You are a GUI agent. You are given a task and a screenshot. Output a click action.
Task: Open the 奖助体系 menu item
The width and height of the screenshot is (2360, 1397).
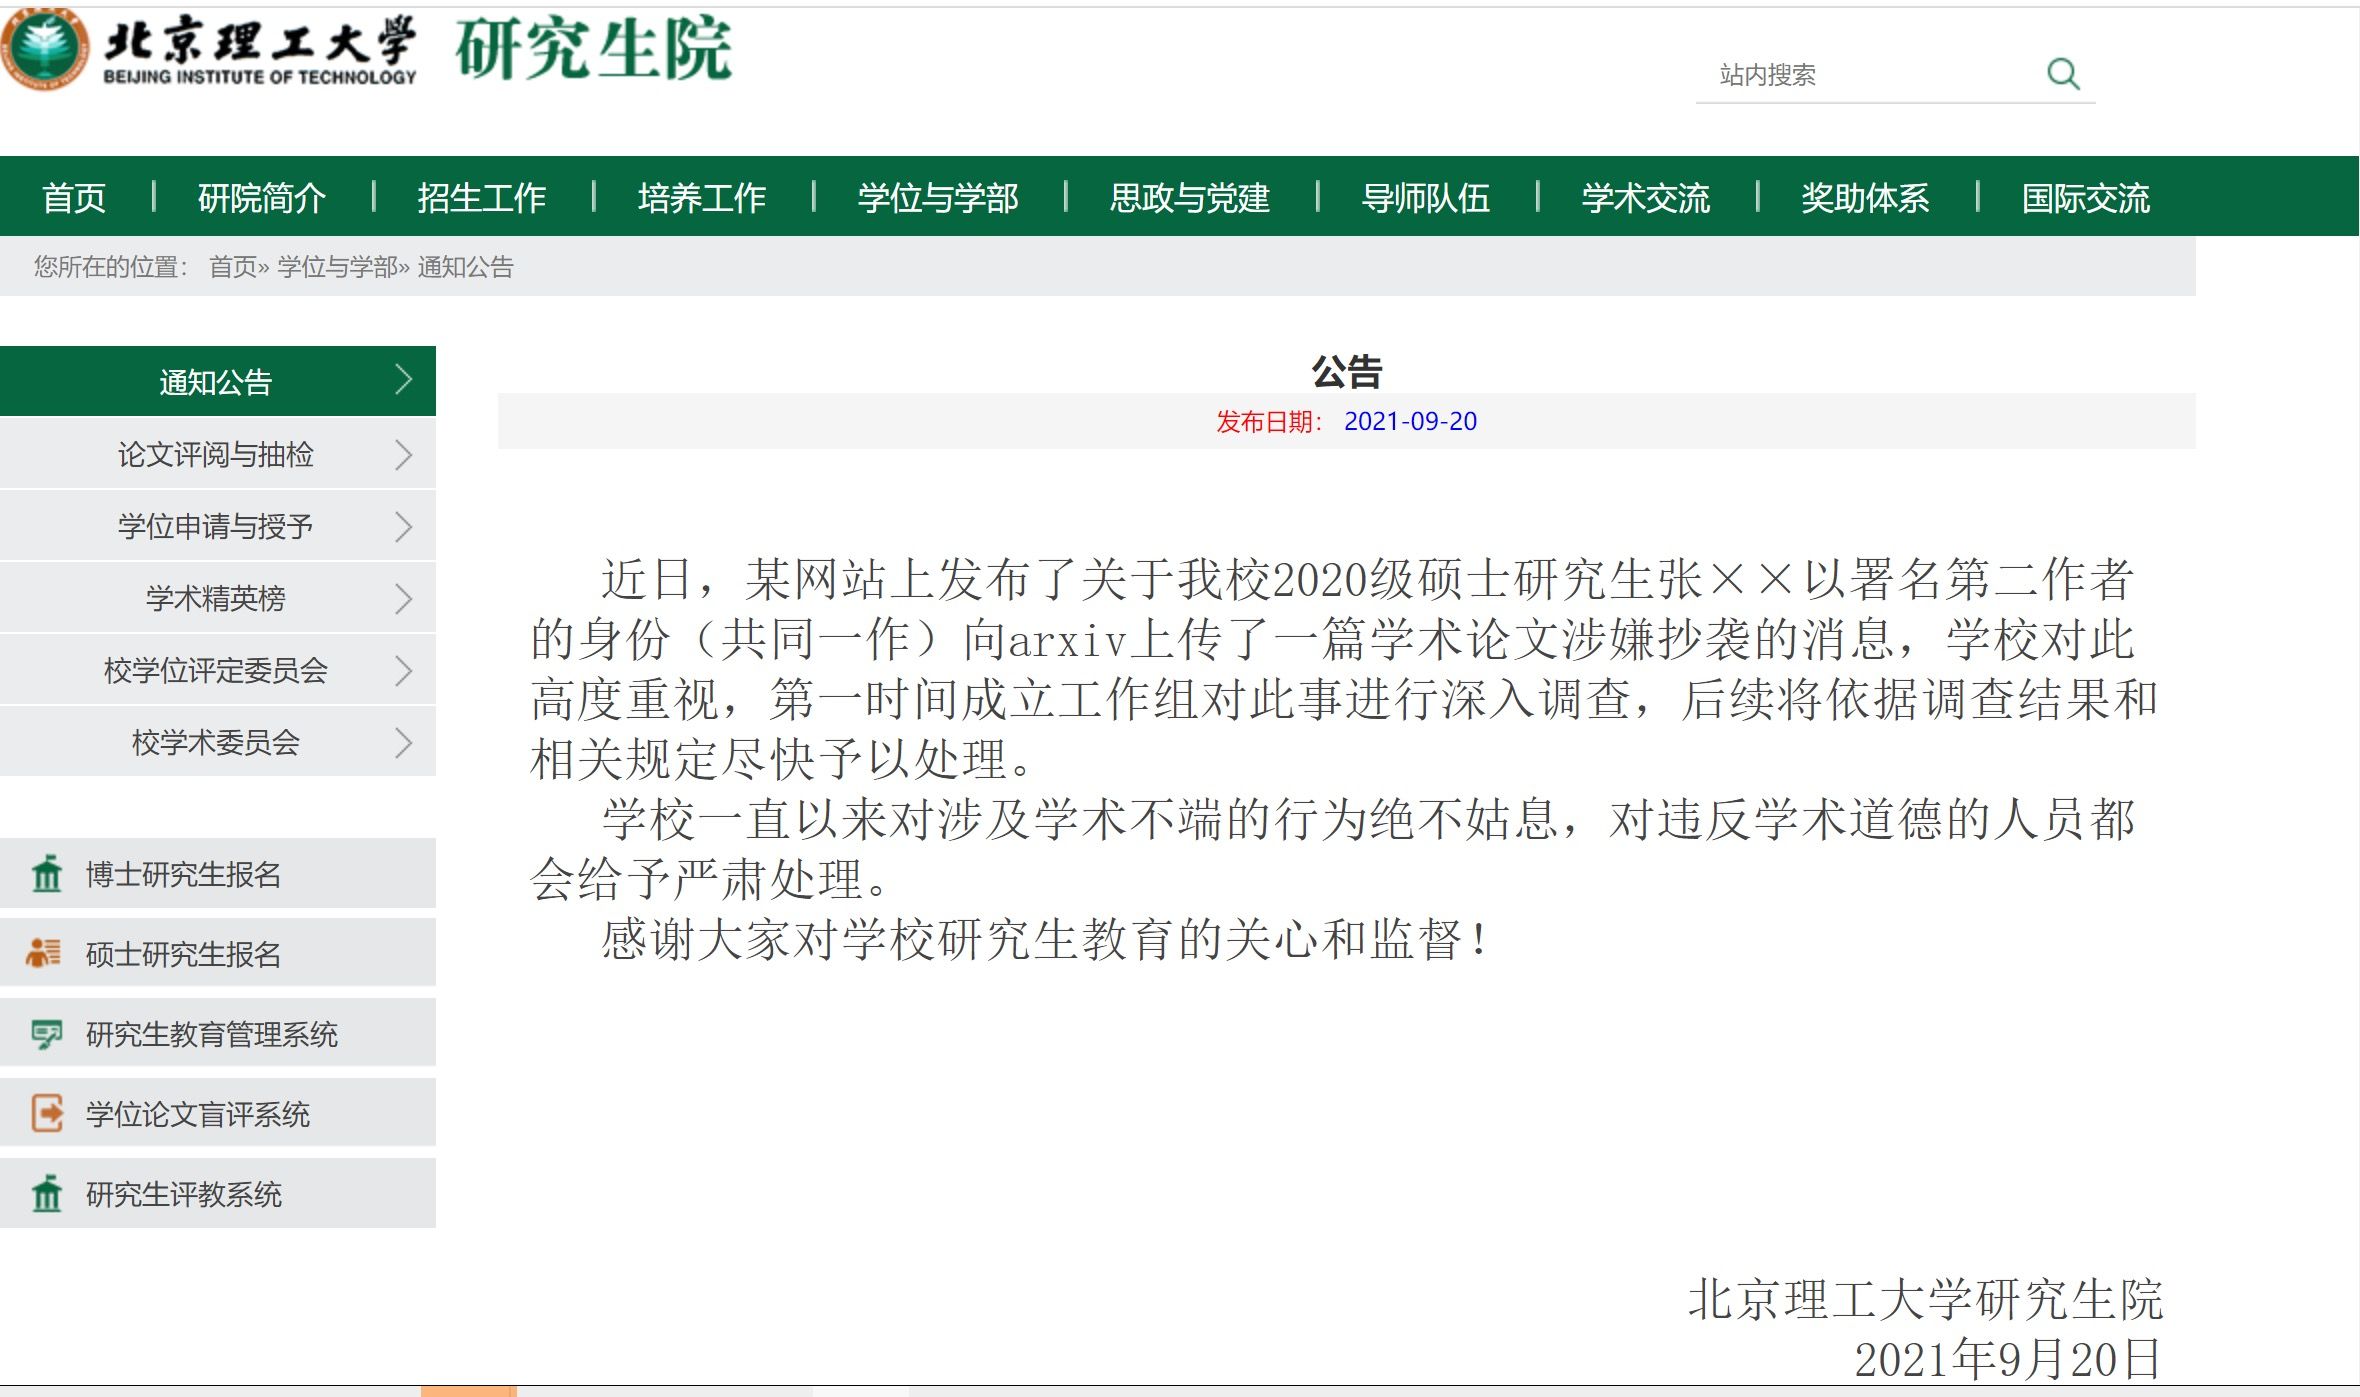point(1866,197)
